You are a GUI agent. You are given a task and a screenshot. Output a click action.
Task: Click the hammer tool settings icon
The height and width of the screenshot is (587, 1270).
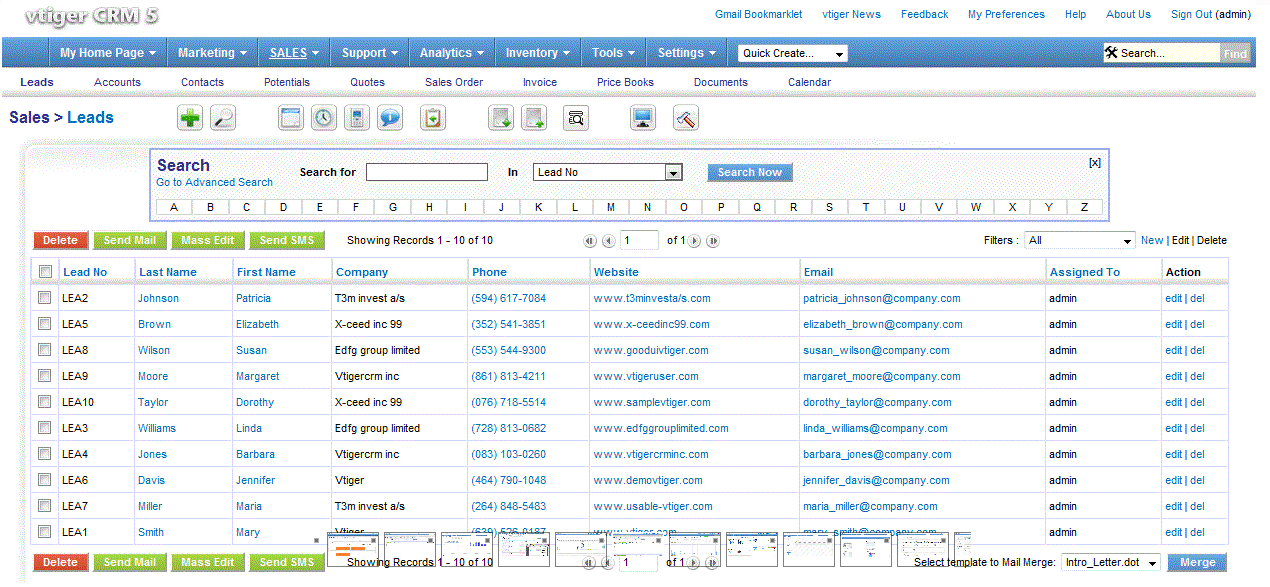coord(686,118)
